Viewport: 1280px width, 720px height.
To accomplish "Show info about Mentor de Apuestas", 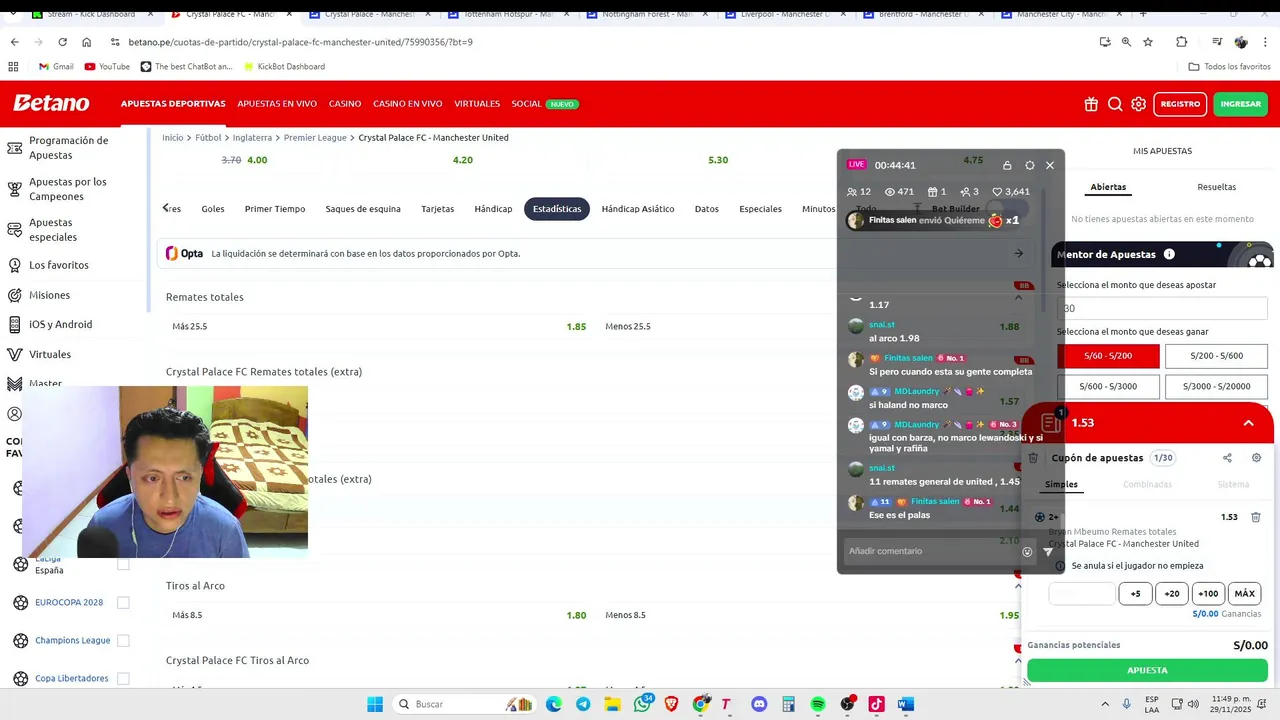I will [x=1169, y=254].
